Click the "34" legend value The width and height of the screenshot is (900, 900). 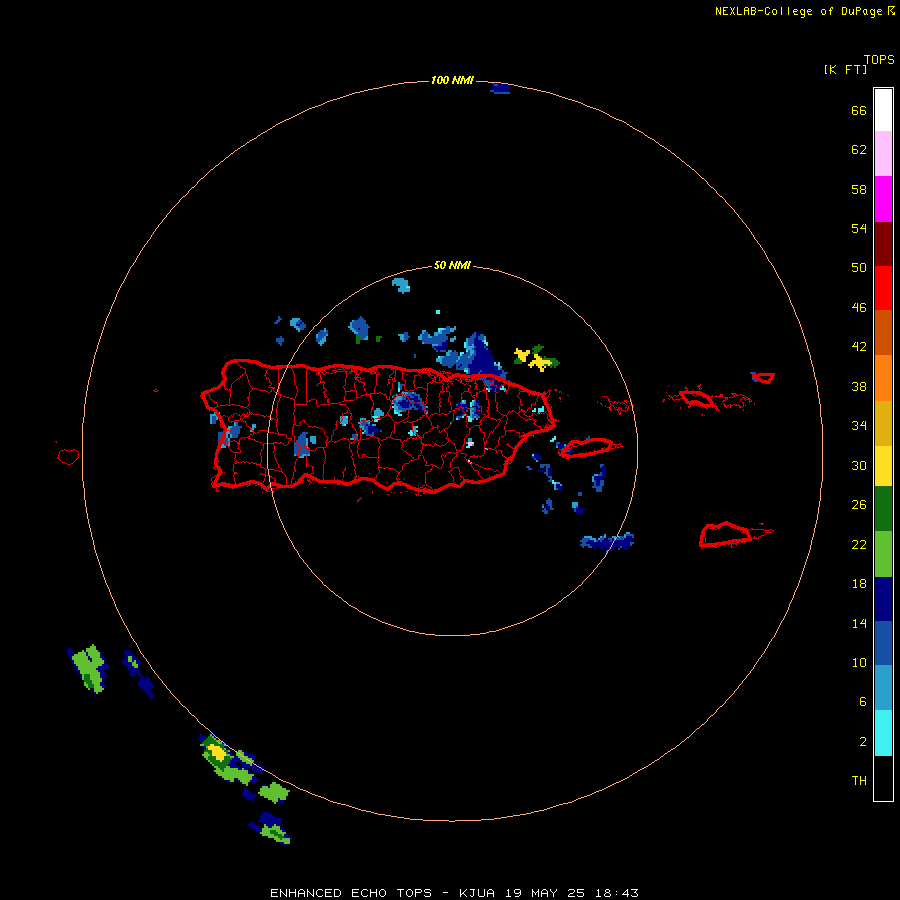click(859, 426)
